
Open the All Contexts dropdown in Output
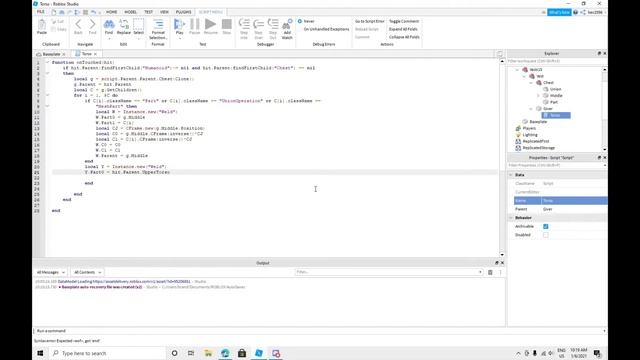87,272
